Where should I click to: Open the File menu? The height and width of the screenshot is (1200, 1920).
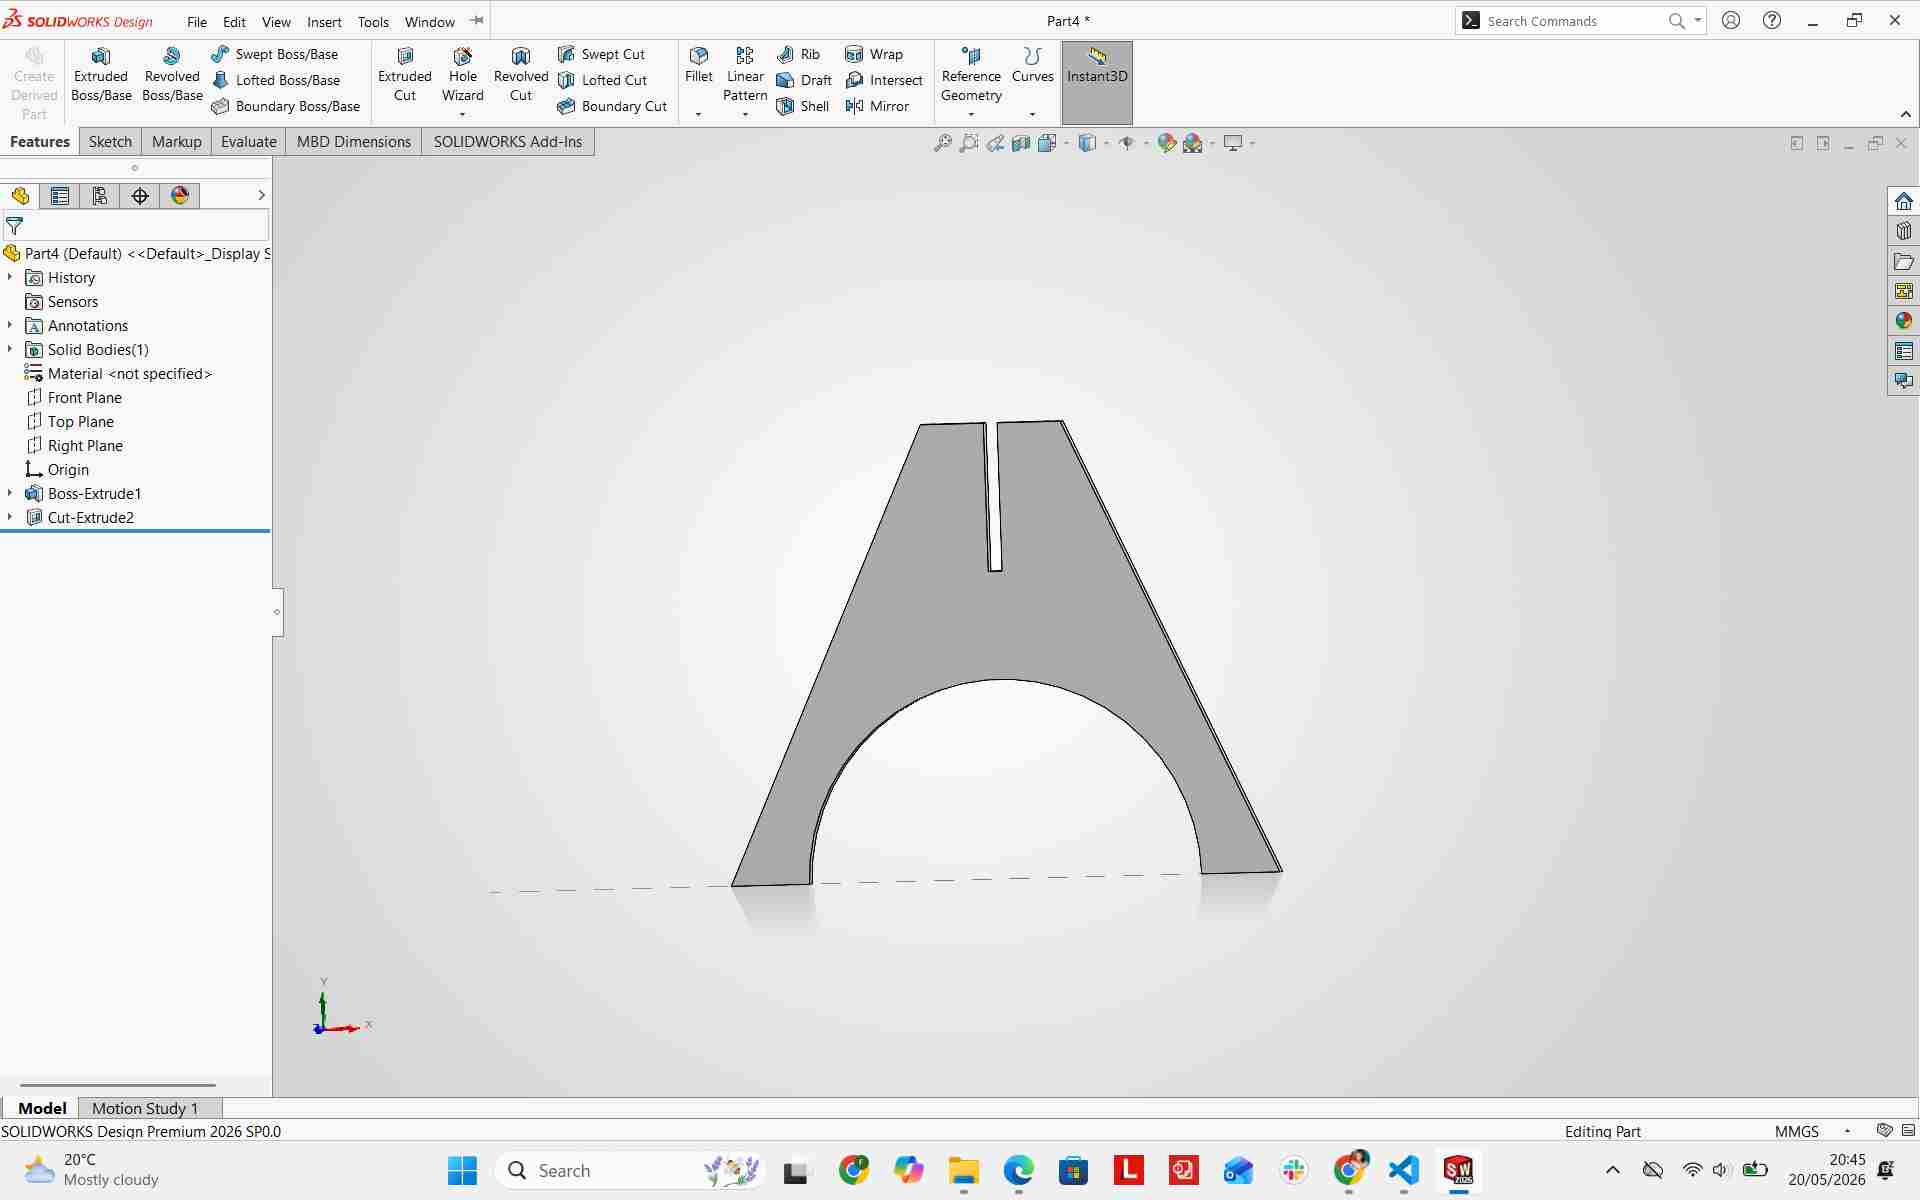pyautogui.click(x=197, y=21)
